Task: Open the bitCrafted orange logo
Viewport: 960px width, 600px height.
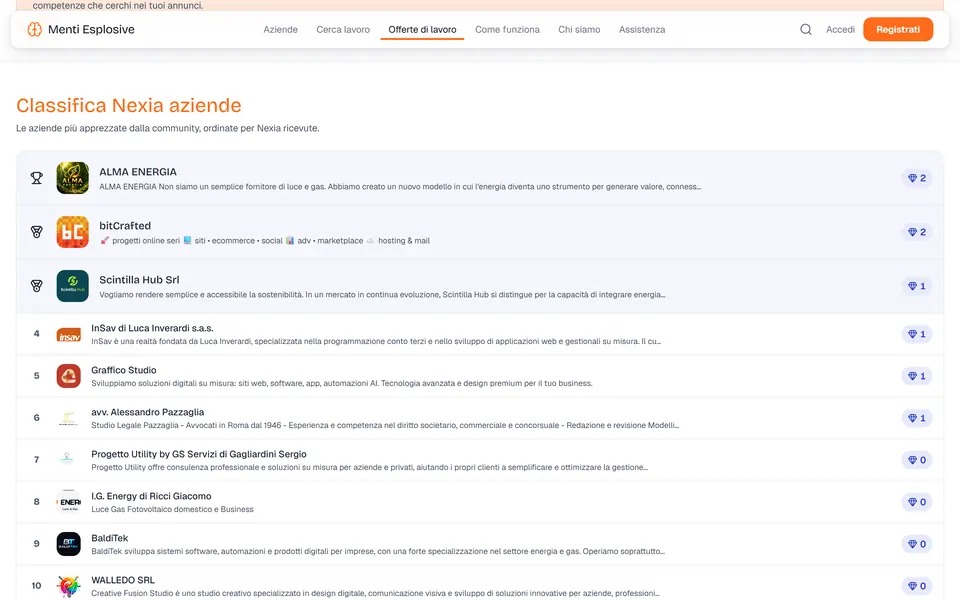Action: [x=72, y=232]
